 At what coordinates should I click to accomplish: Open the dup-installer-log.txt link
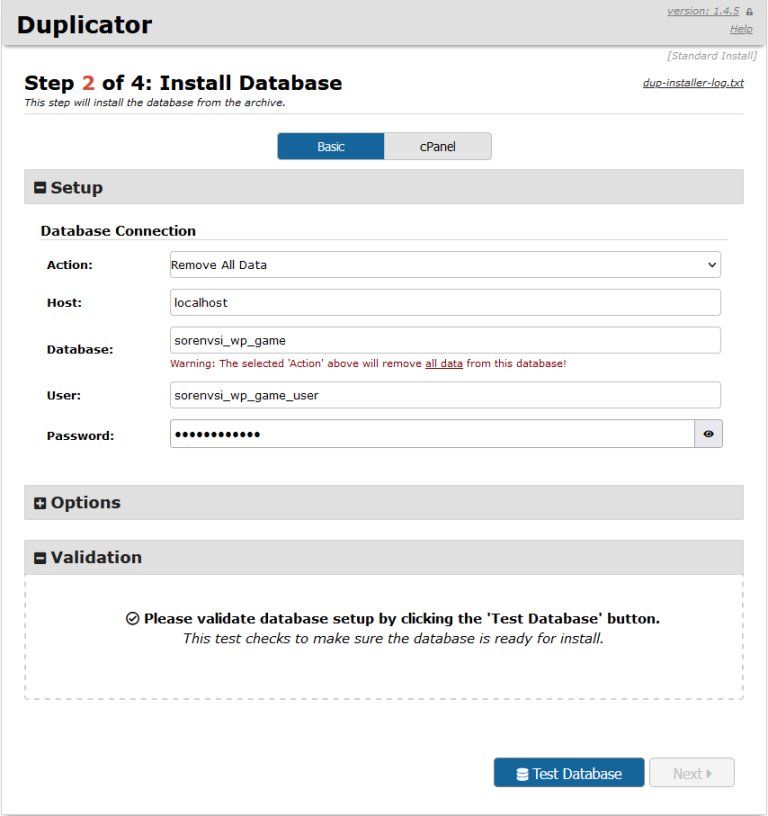click(693, 83)
